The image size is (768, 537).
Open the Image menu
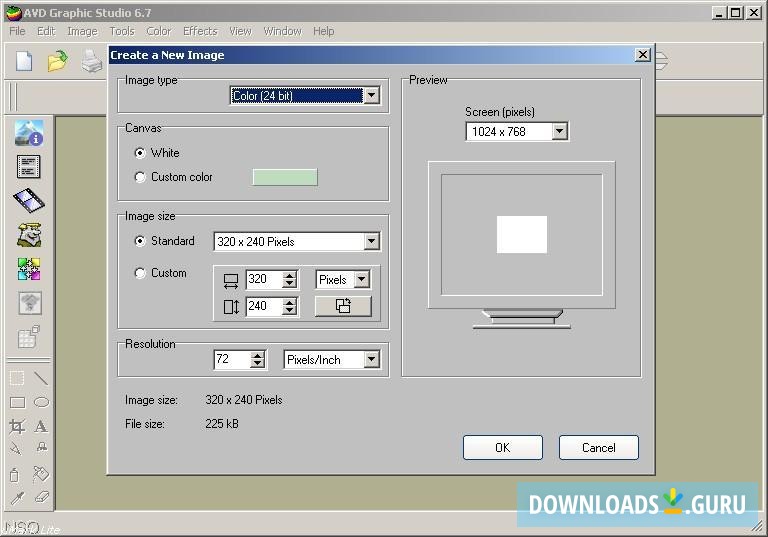(x=82, y=31)
